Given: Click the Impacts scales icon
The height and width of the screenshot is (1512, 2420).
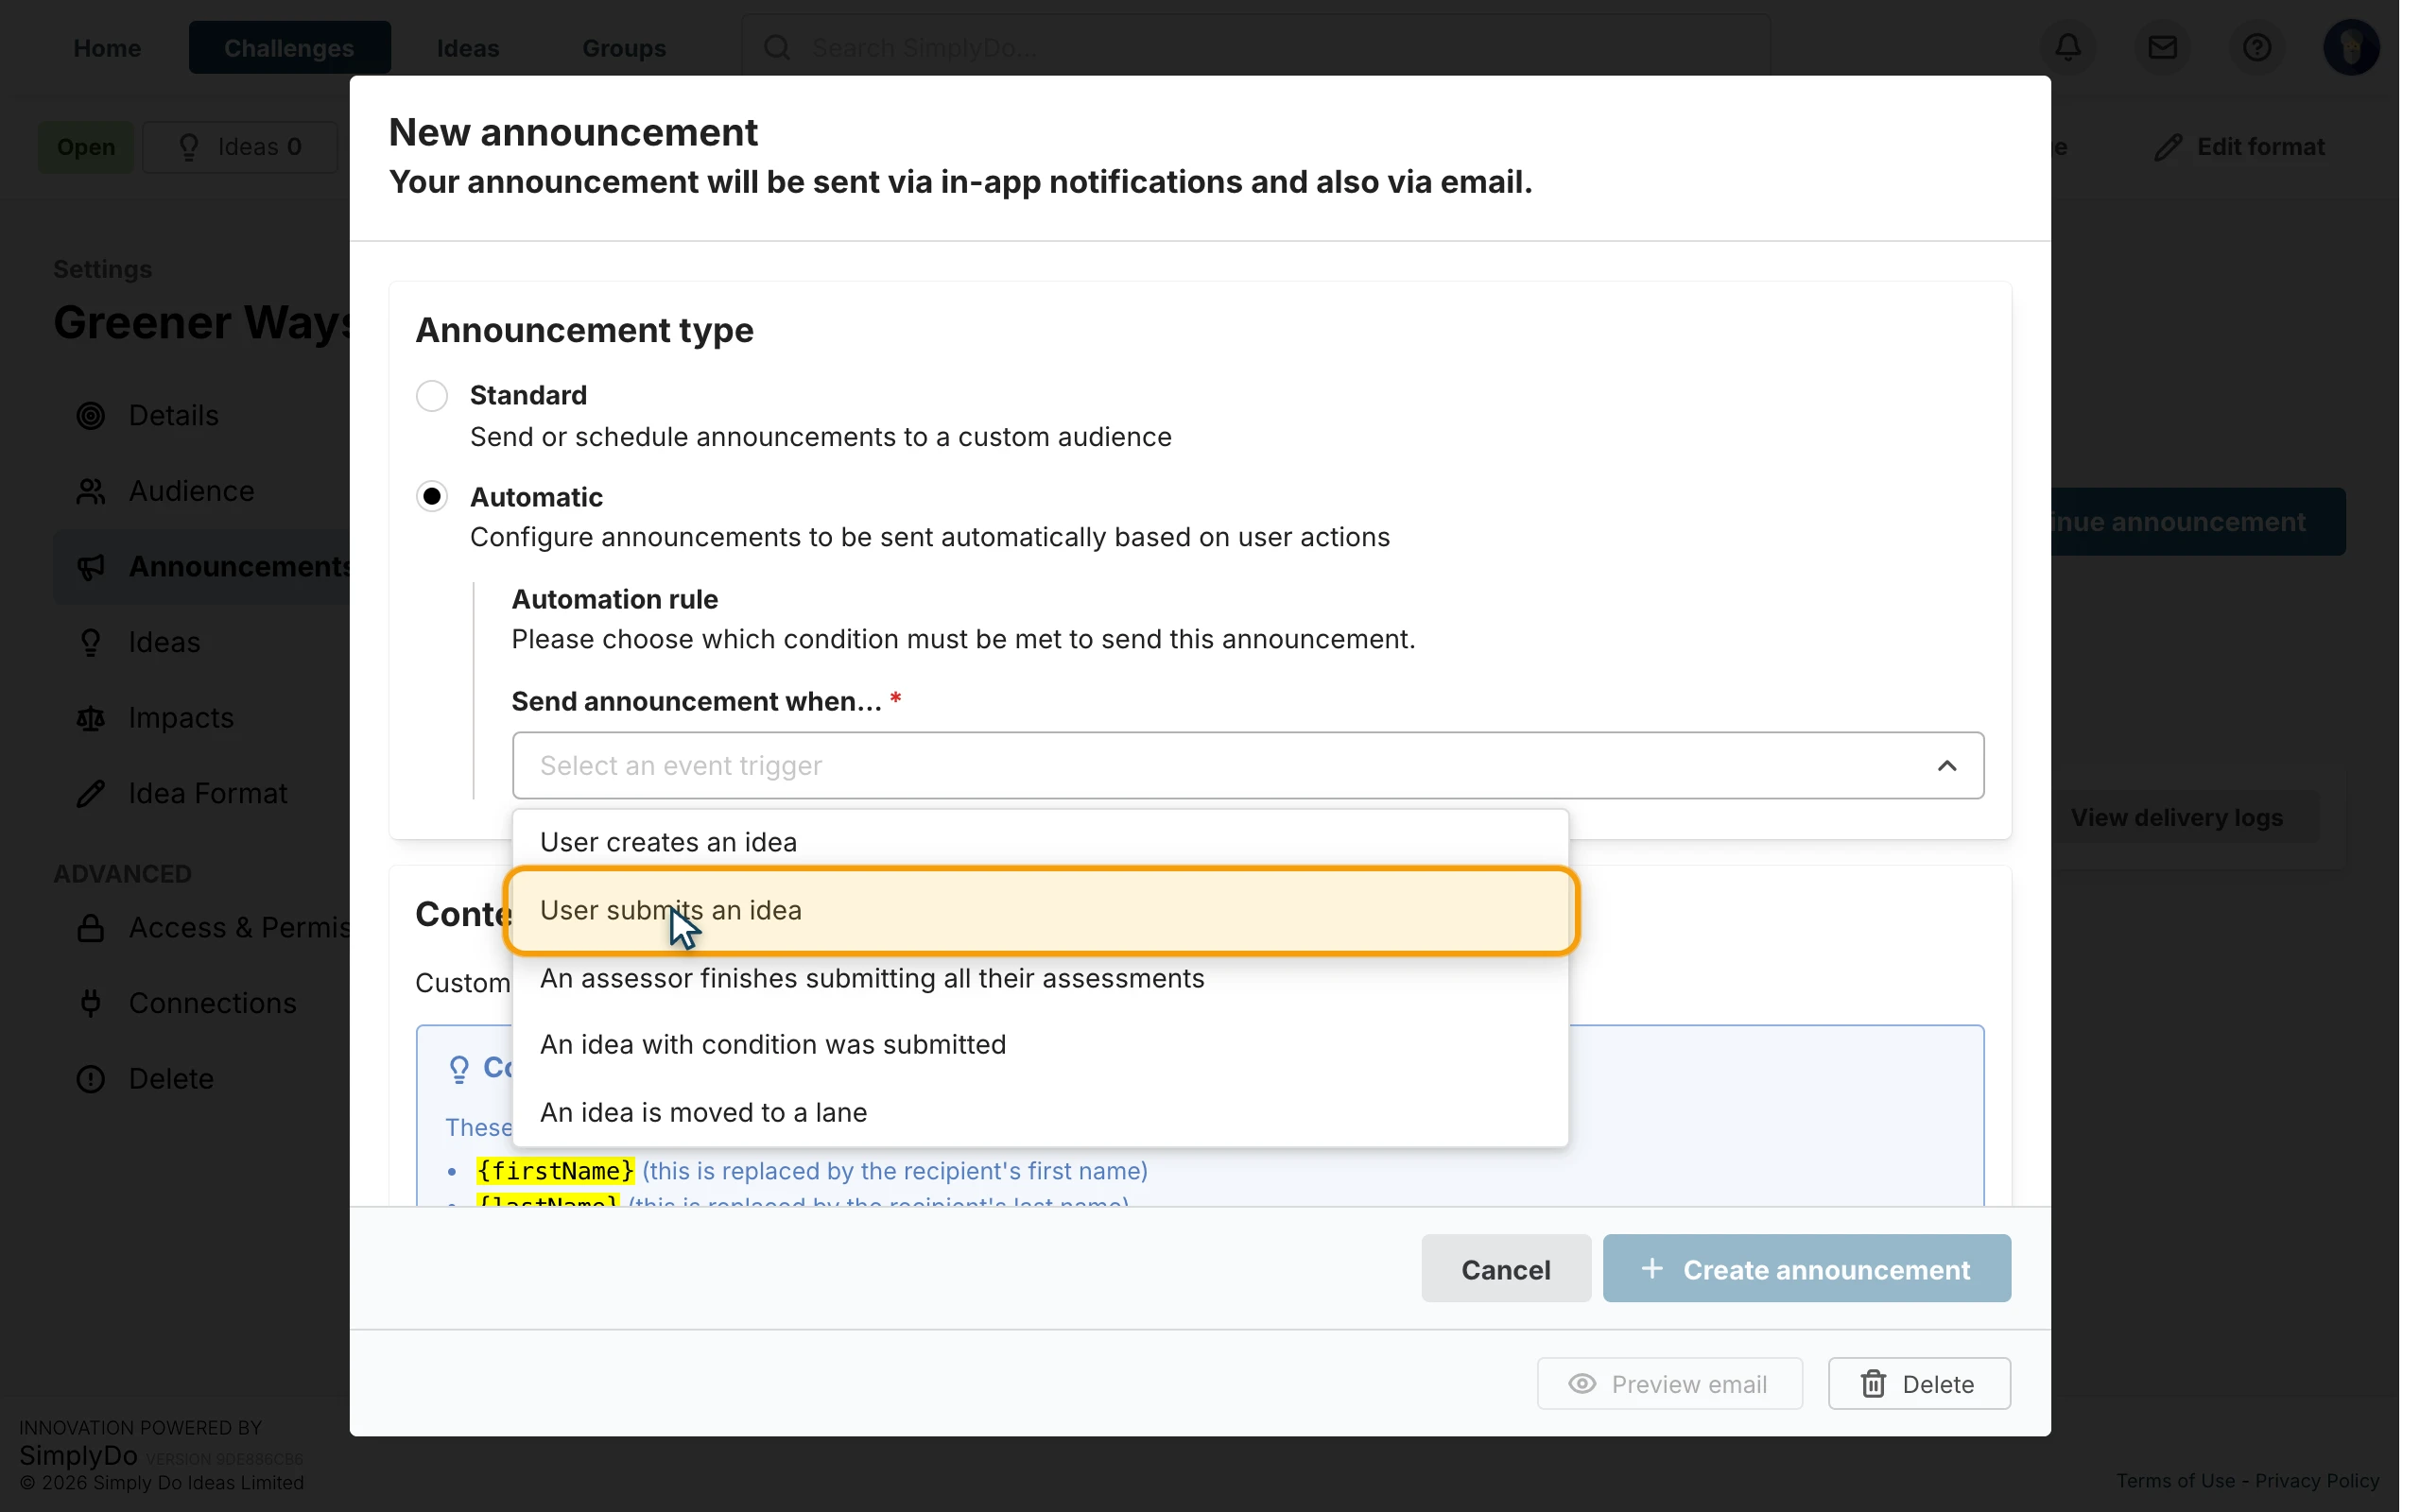Looking at the screenshot, I should coord(91,718).
